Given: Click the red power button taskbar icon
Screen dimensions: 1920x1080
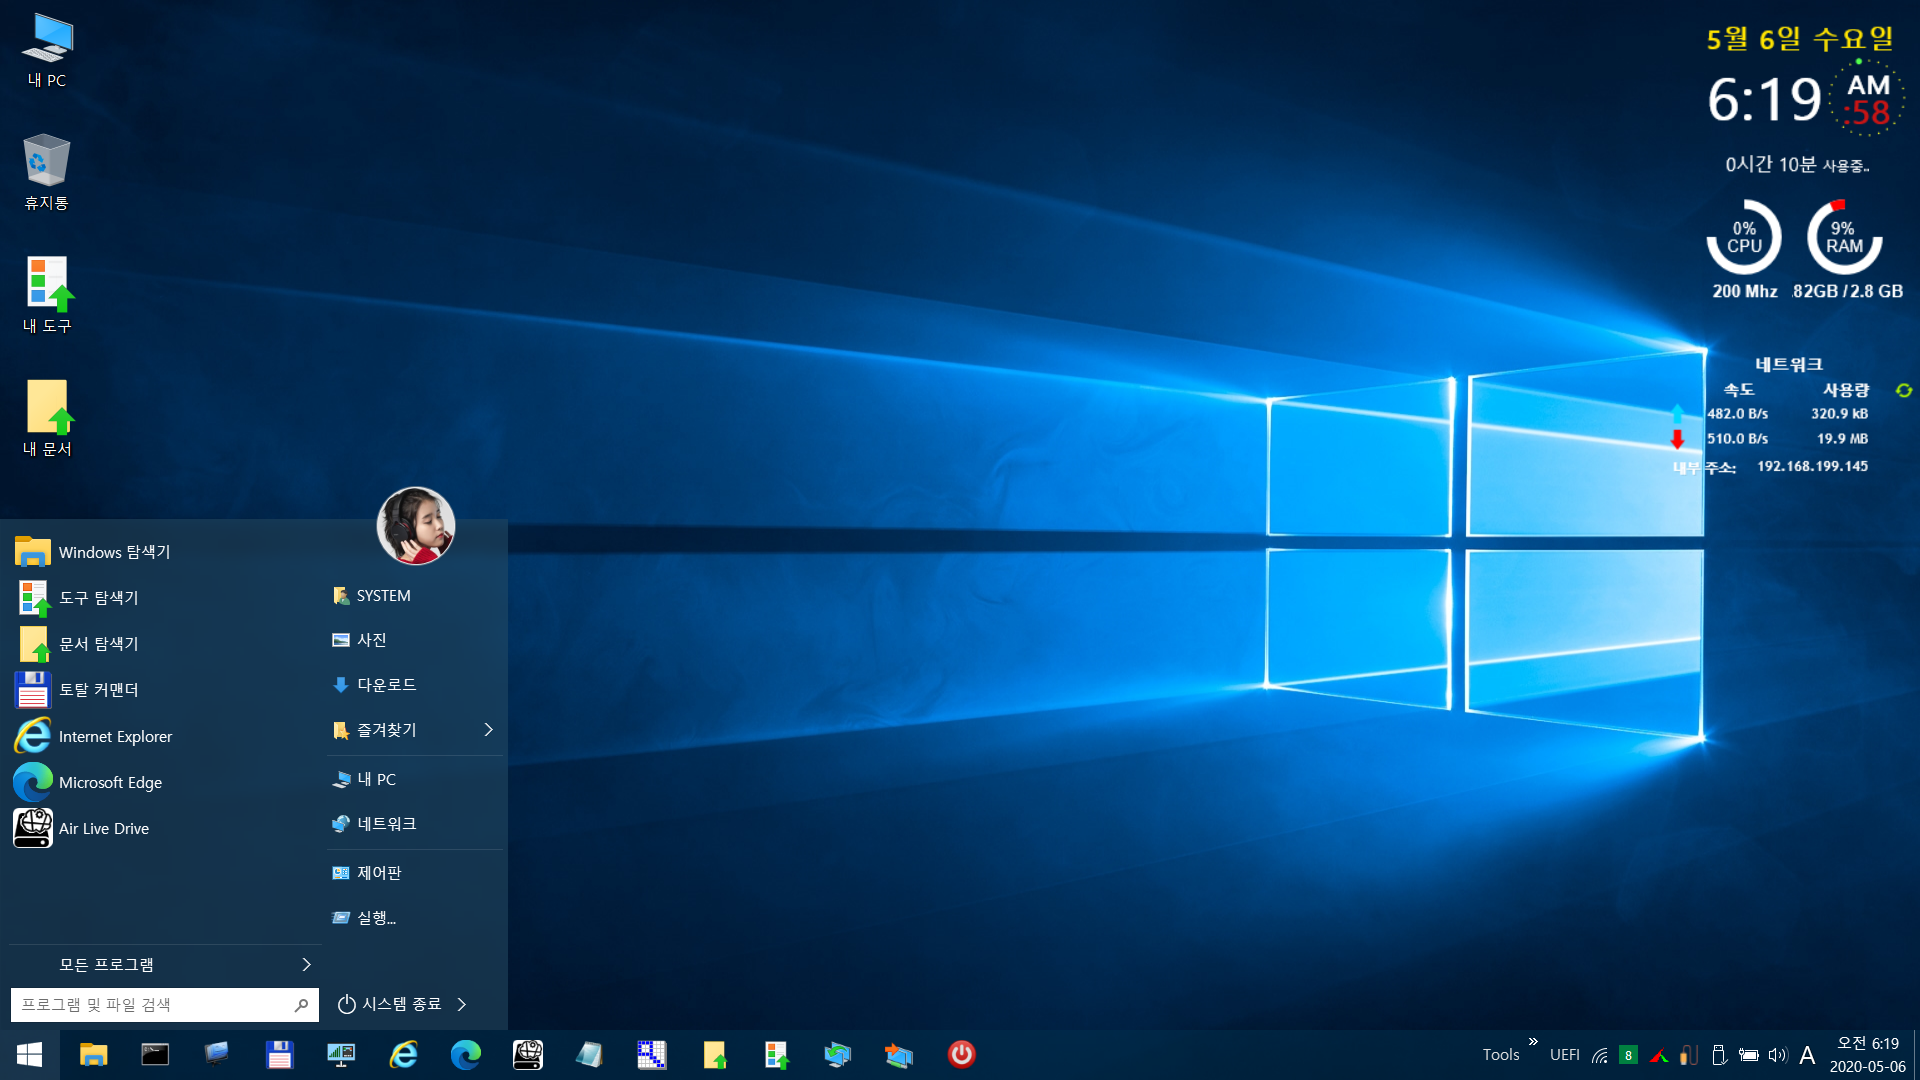Looking at the screenshot, I should [x=961, y=1054].
